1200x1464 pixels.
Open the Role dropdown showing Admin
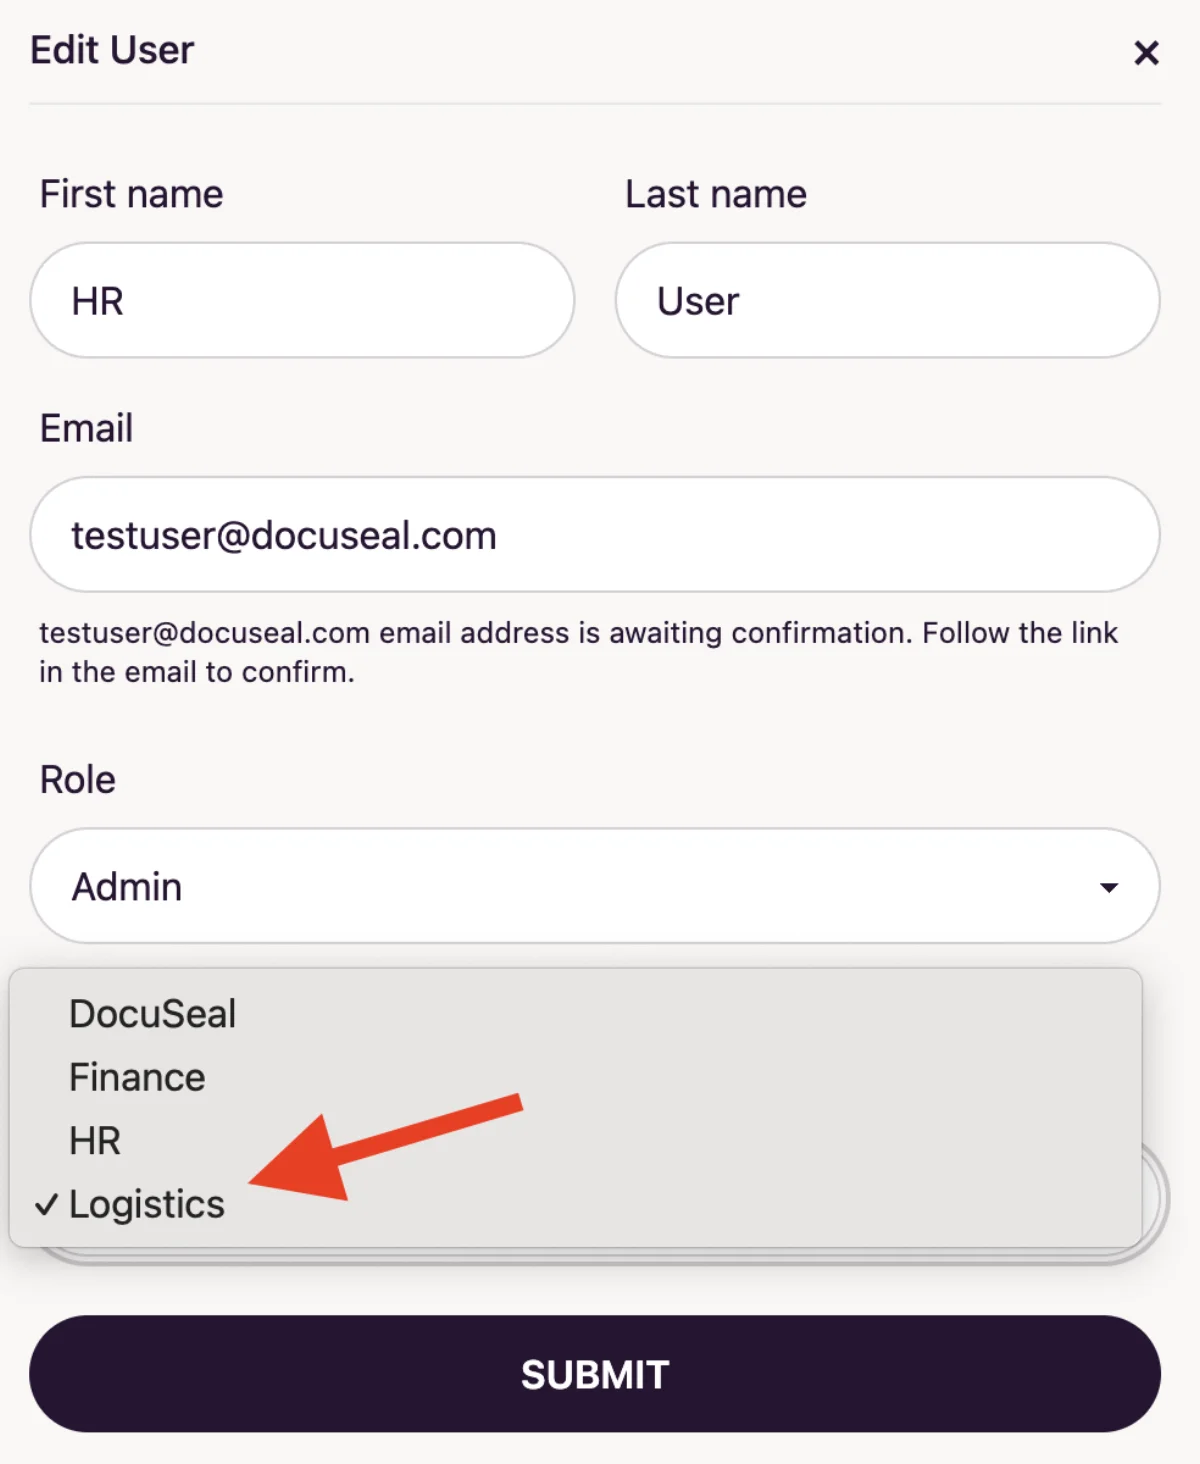594,886
